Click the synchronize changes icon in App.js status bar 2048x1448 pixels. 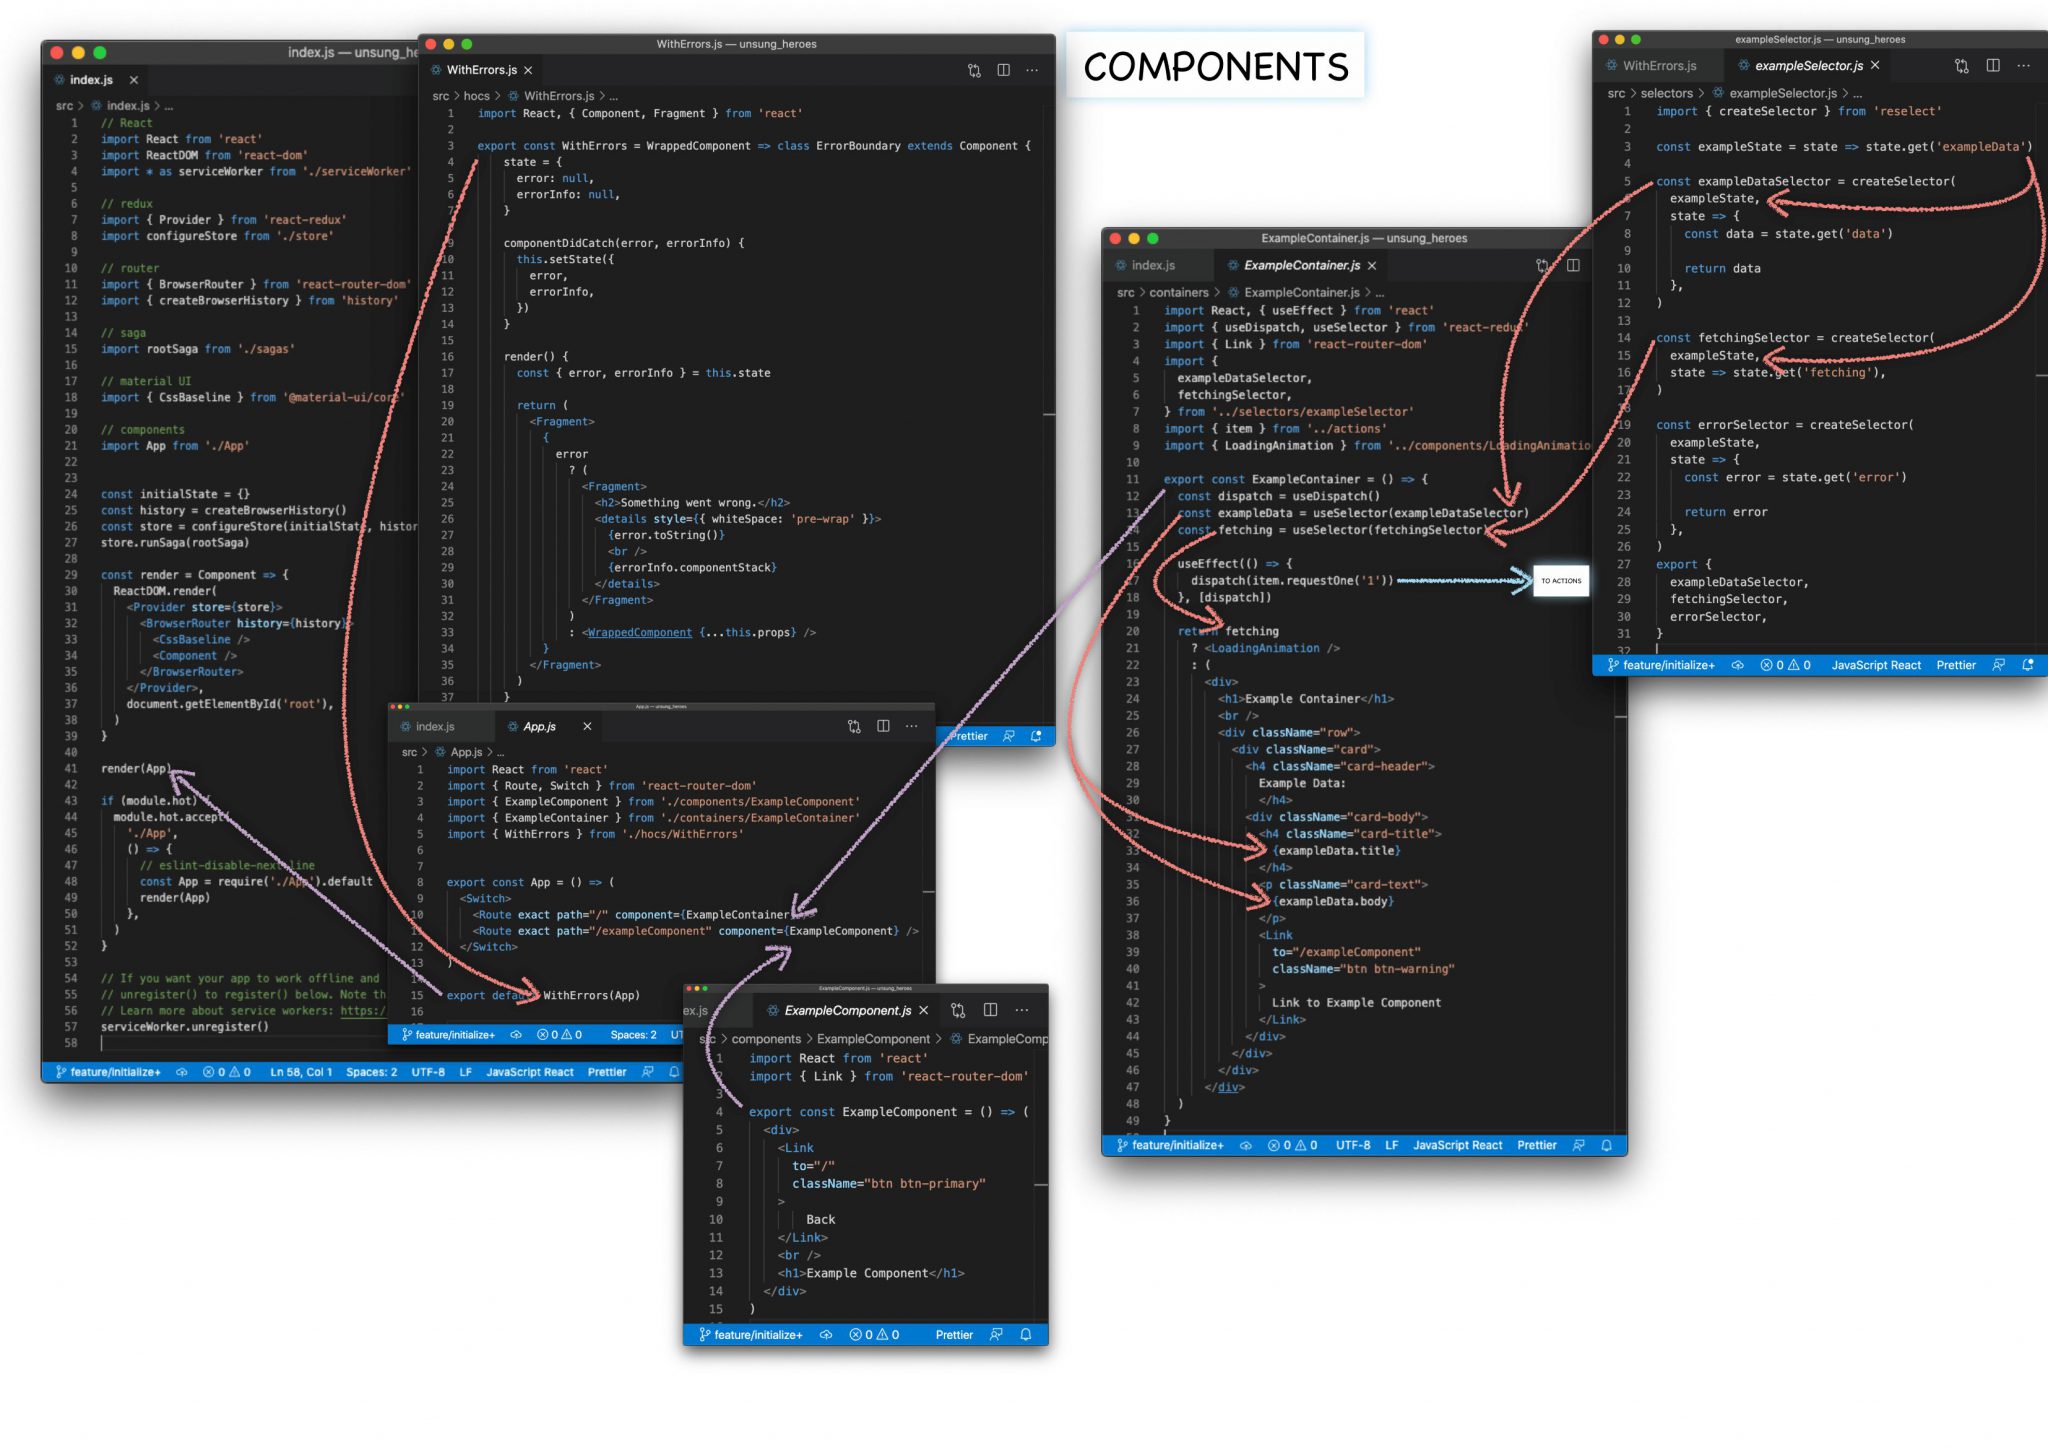tap(515, 1034)
